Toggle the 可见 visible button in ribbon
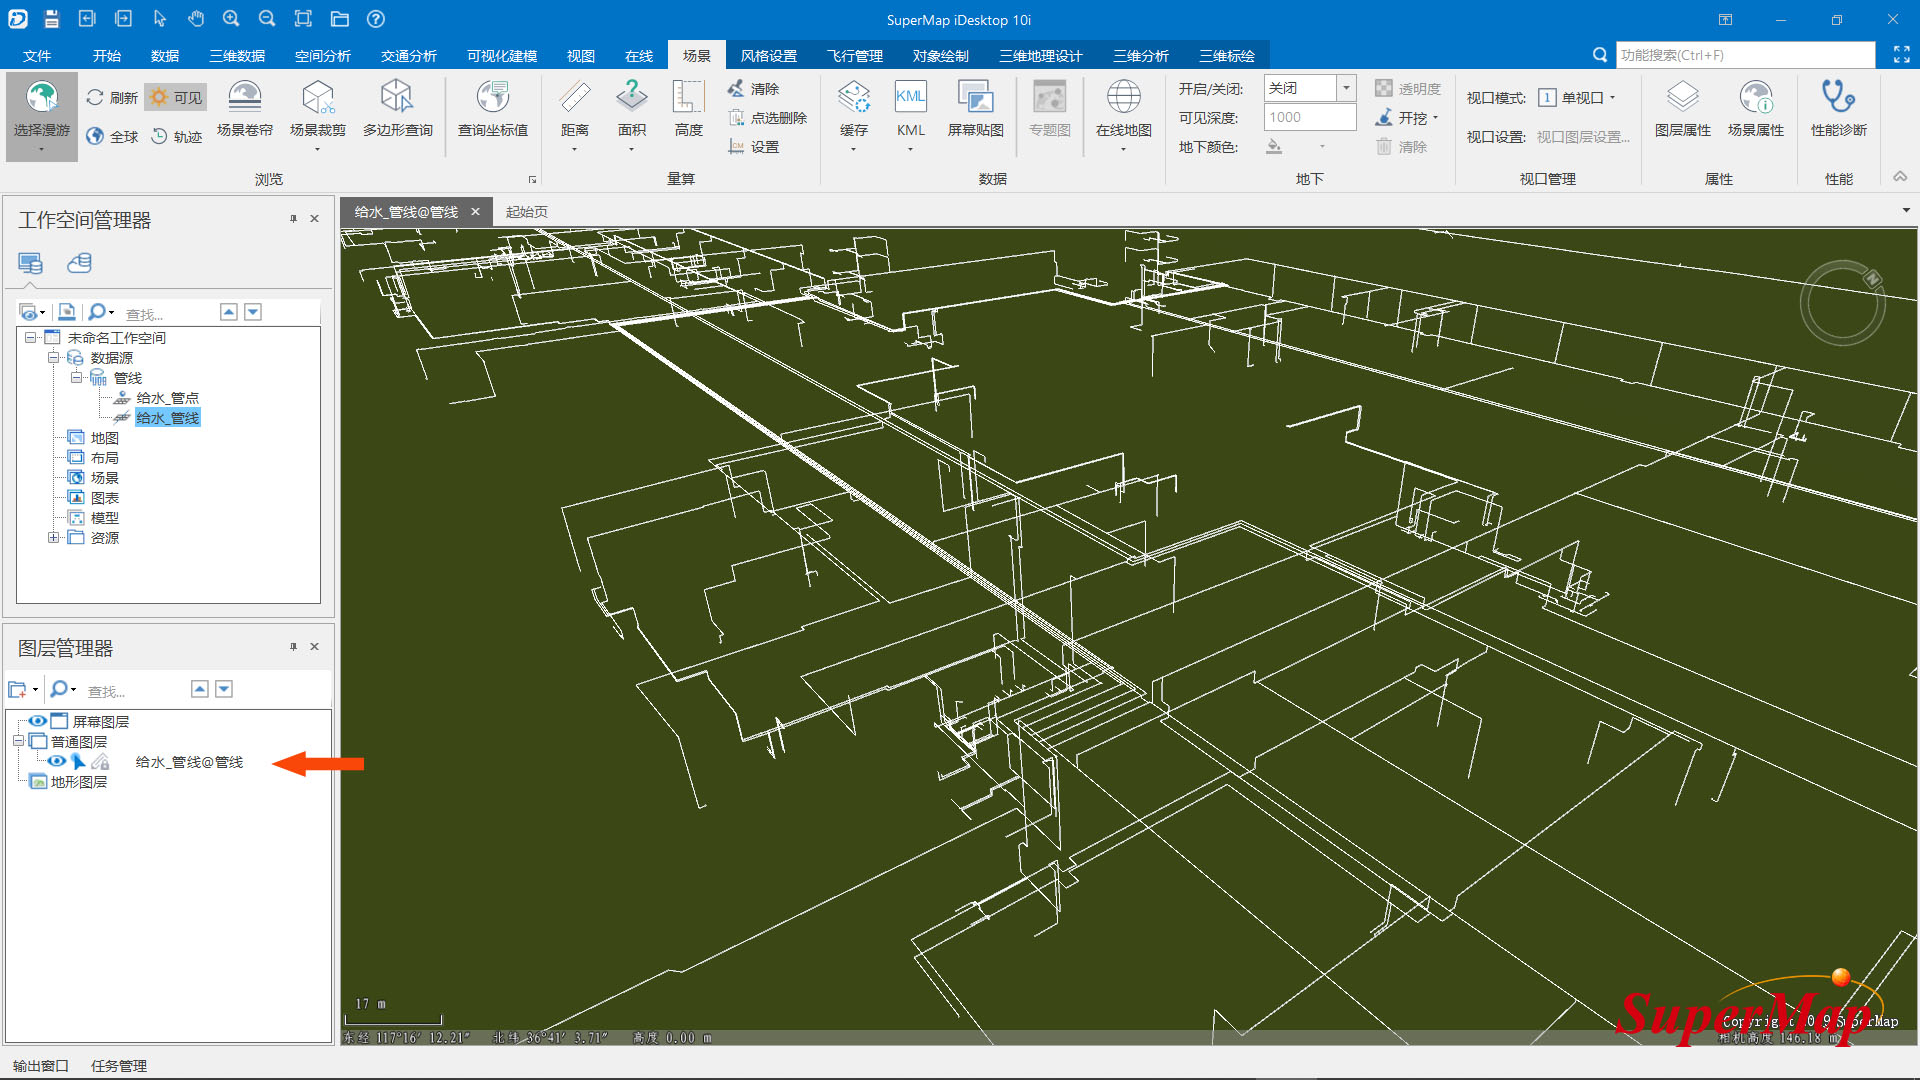Screen dimensions: 1920x1080 [176, 98]
